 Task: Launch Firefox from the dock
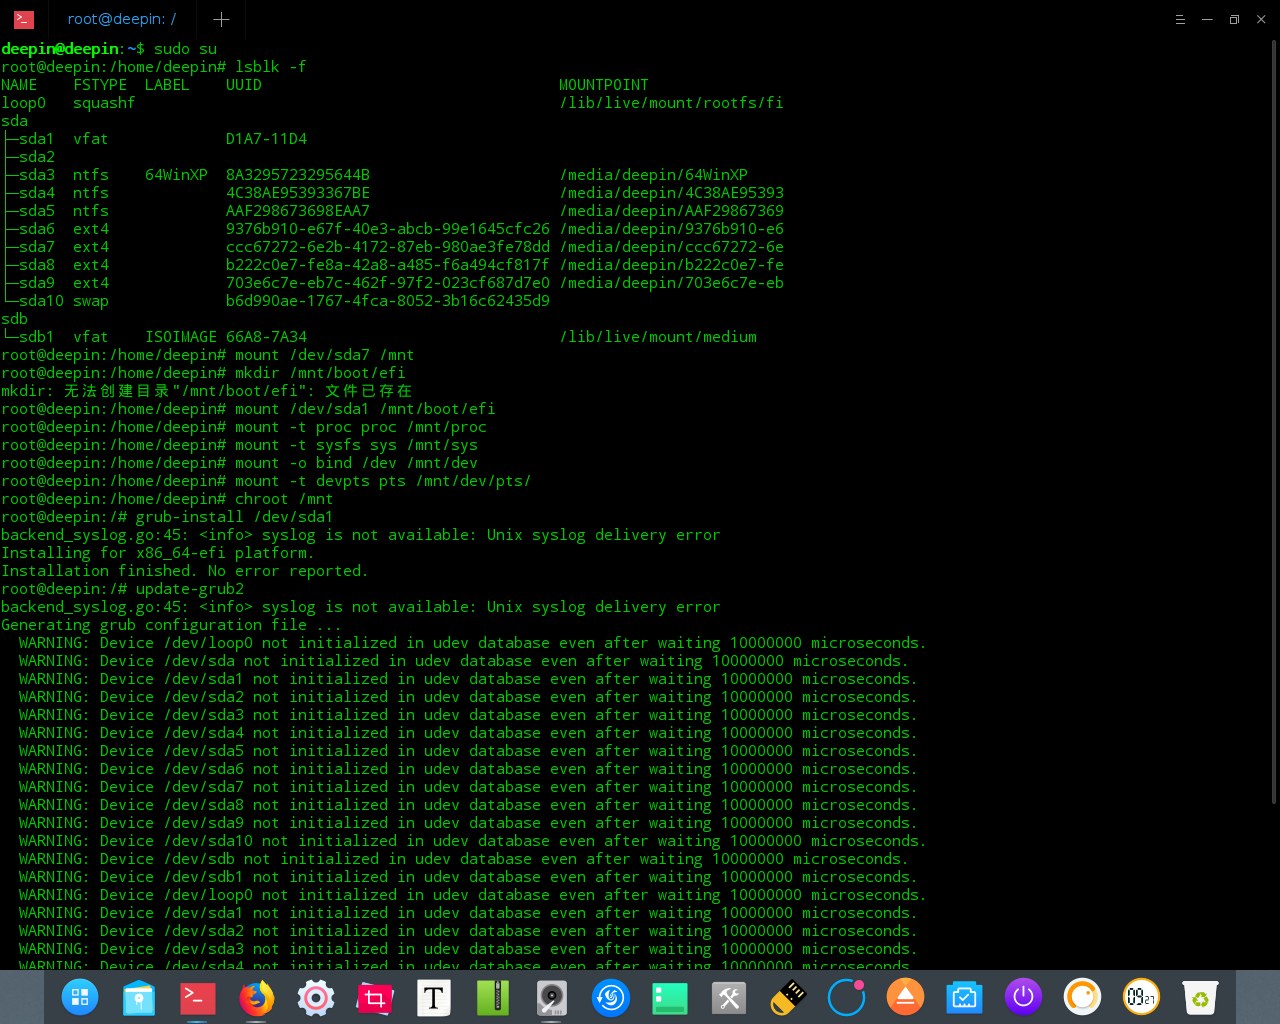(257, 997)
